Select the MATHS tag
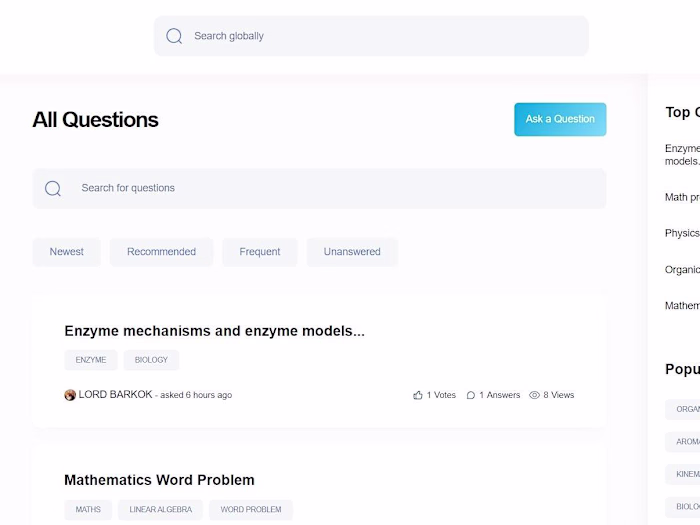 [88, 510]
